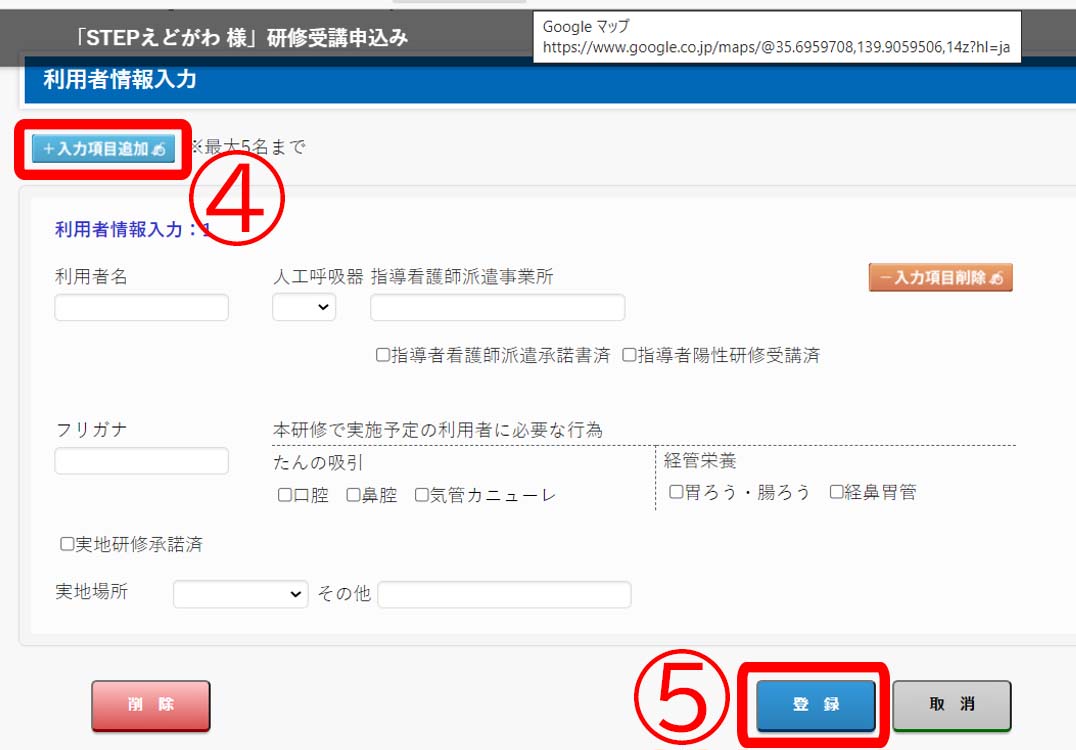
Task: Tick the 鼻腔 checkbox
Action: pyautogui.click(x=353, y=495)
